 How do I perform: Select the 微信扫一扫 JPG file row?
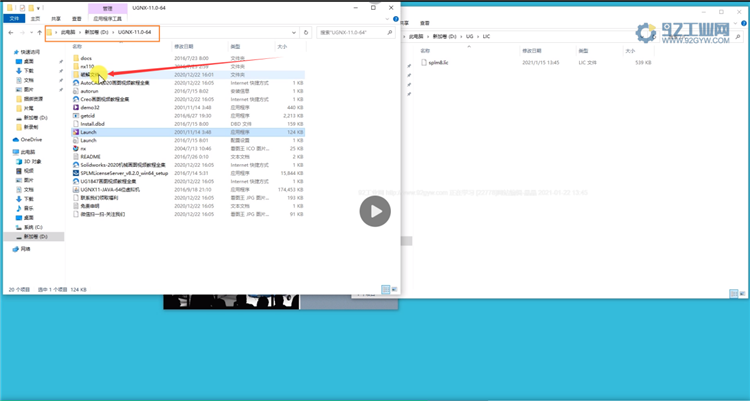[188, 214]
